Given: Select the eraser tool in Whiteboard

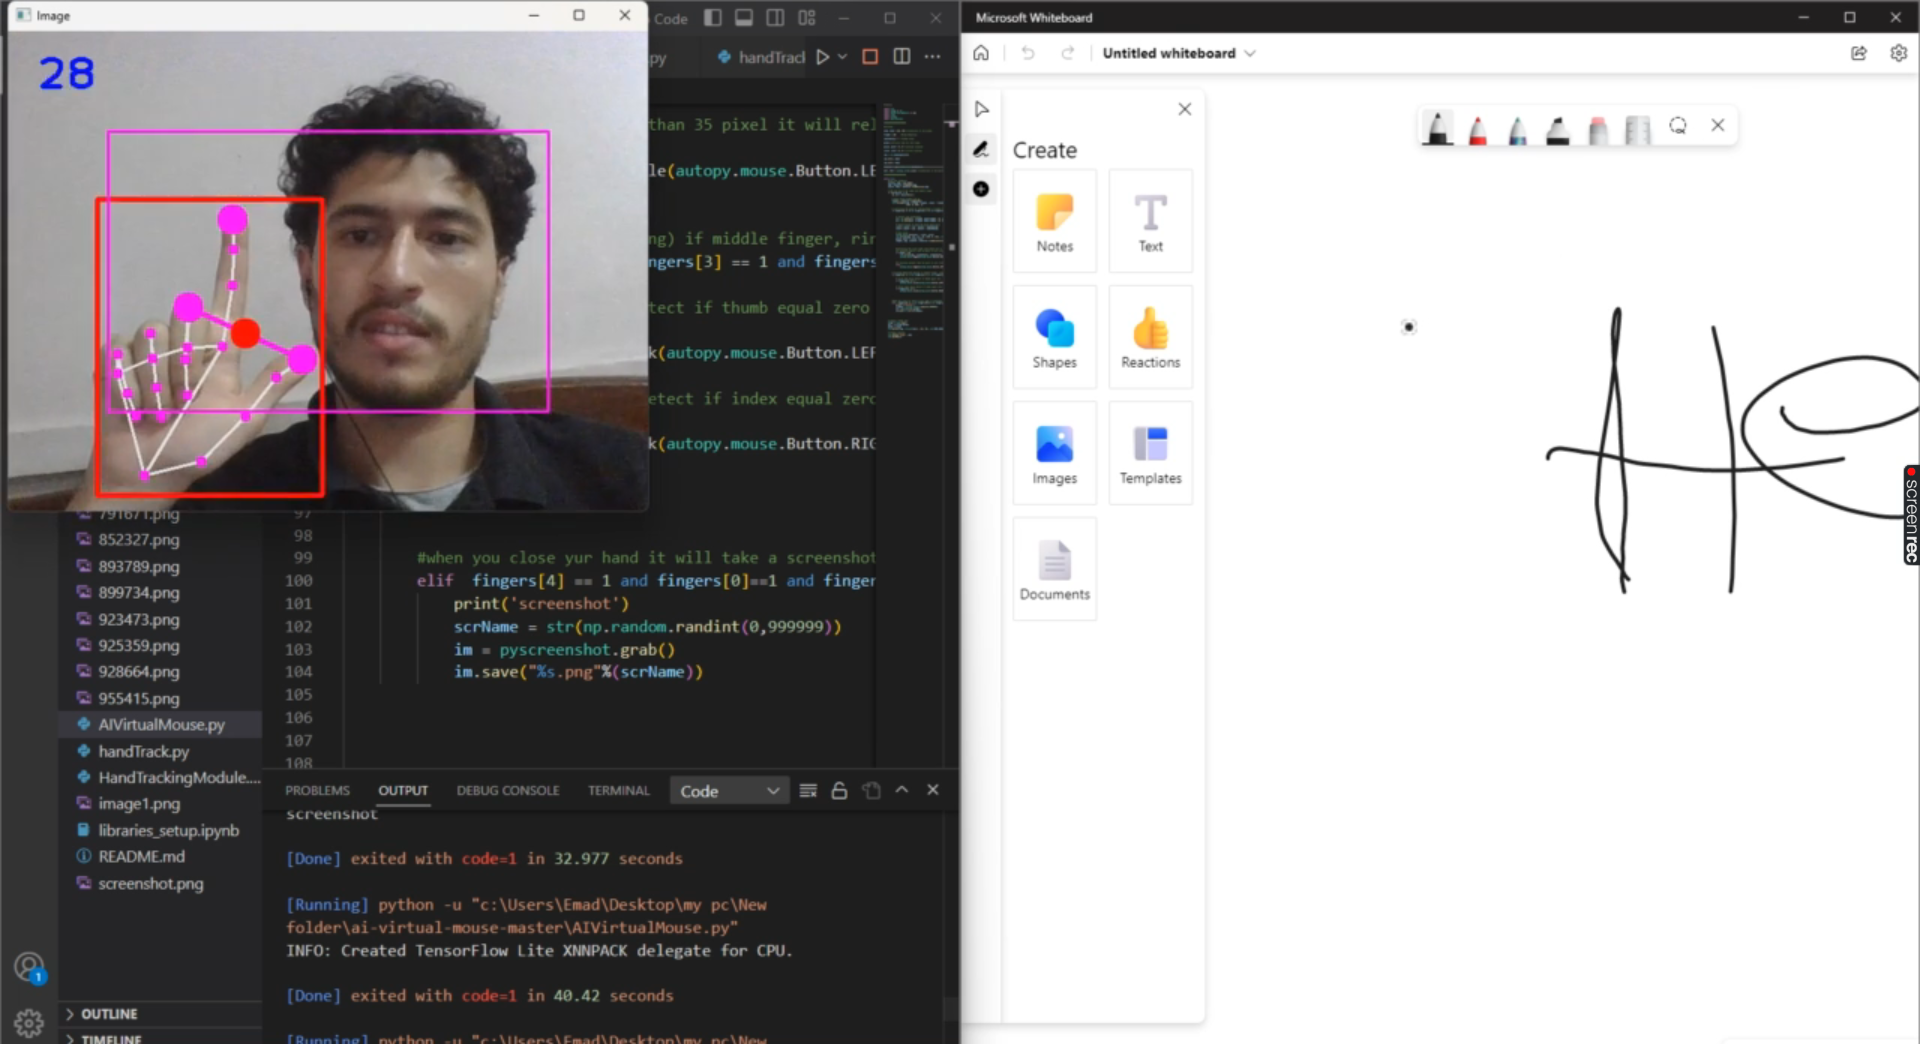Looking at the screenshot, I should pyautogui.click(x=1597, y=128).
